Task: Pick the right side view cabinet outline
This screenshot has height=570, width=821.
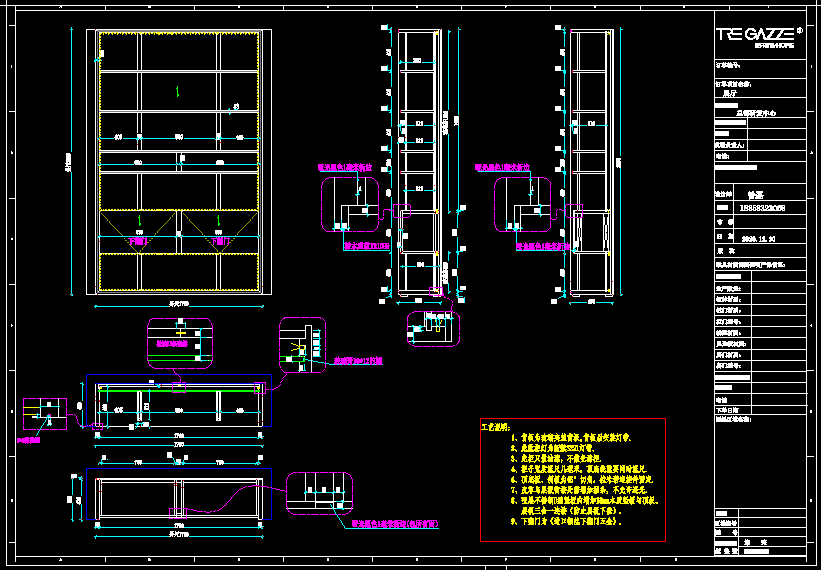Action: tap(591, 163)
